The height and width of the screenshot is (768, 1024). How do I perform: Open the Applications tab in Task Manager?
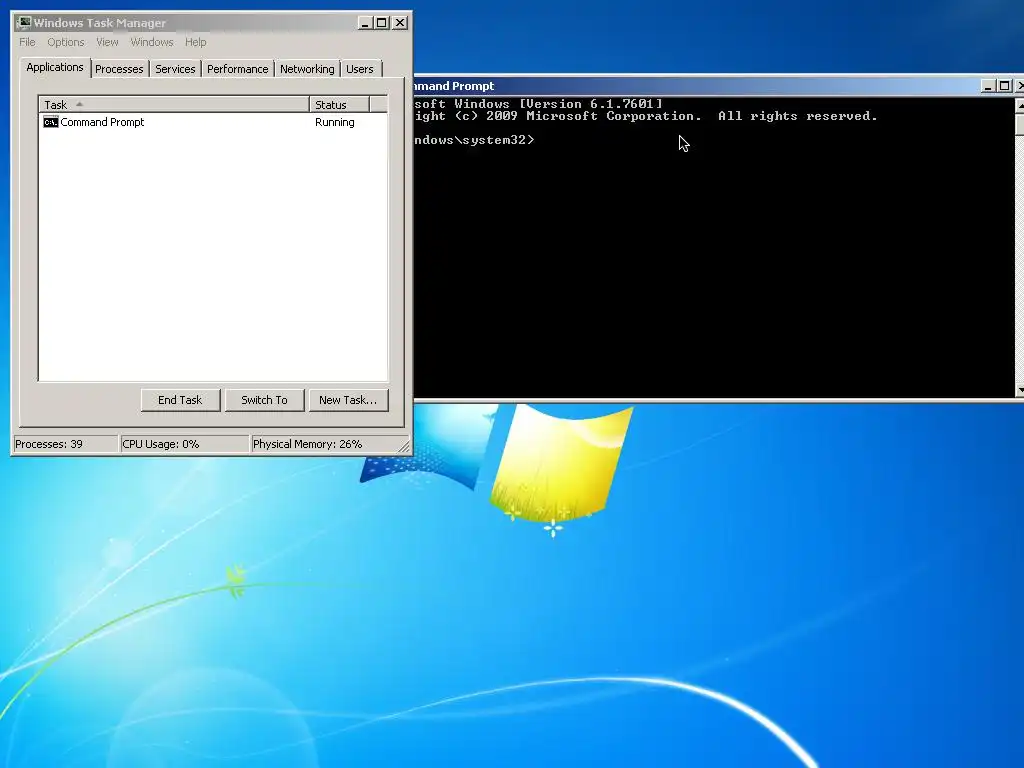[x=55, y=67]
